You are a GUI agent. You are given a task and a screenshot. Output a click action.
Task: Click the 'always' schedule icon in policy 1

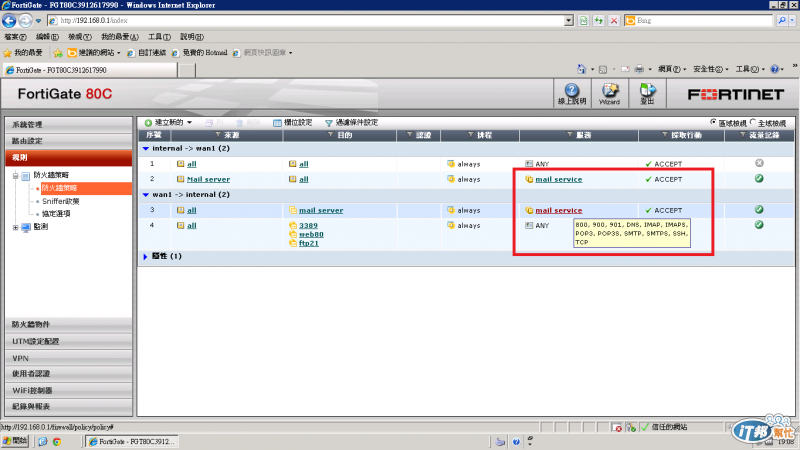[451, 164]
